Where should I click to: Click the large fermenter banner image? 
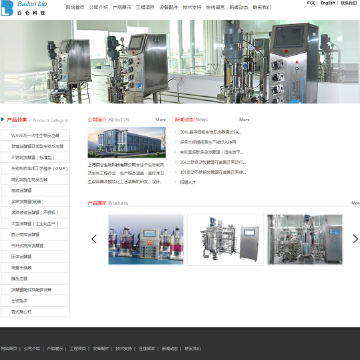point(180,62)
